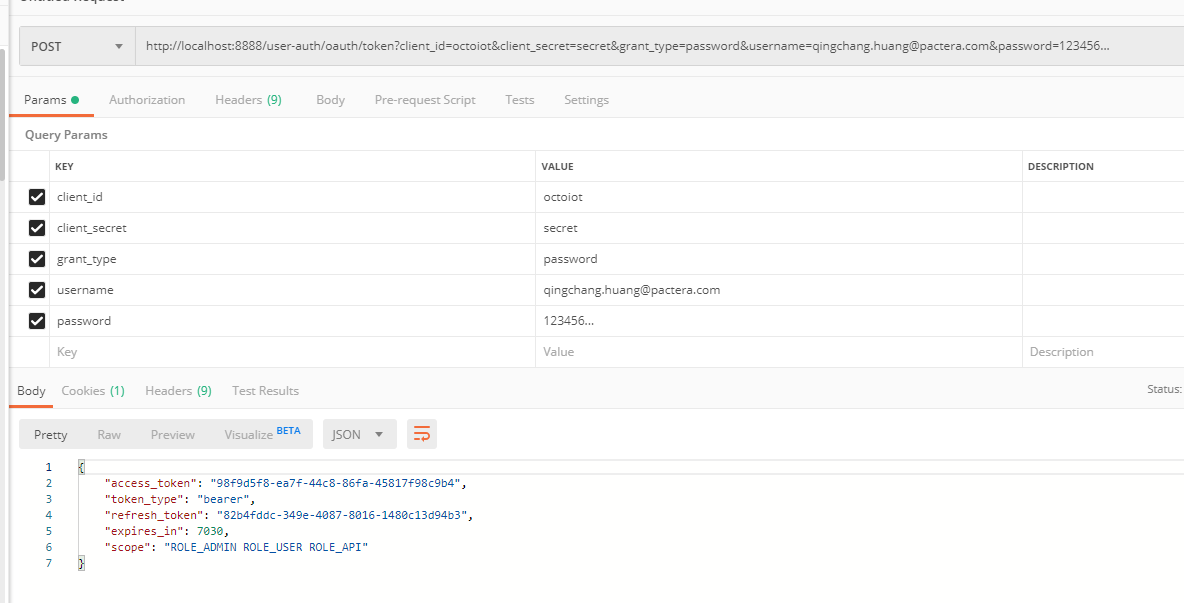Uncheck the client_secret parameter checkbox

[x=36, y=228]
